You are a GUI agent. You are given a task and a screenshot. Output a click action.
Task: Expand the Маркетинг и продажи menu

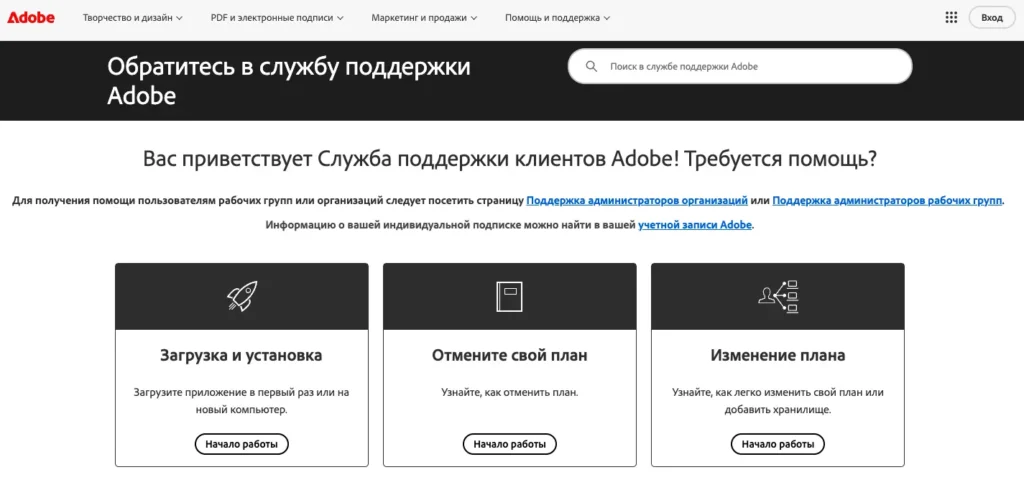coord(424,18)
